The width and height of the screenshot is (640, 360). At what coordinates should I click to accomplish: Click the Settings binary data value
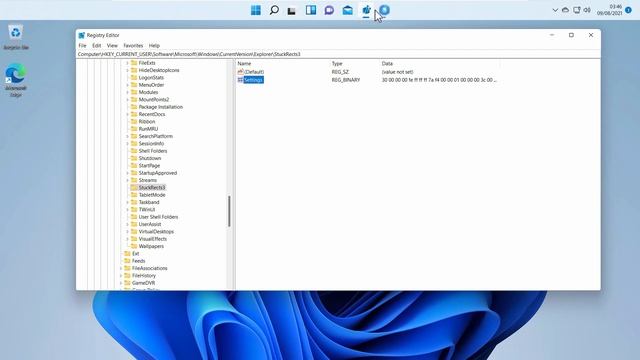439,80
